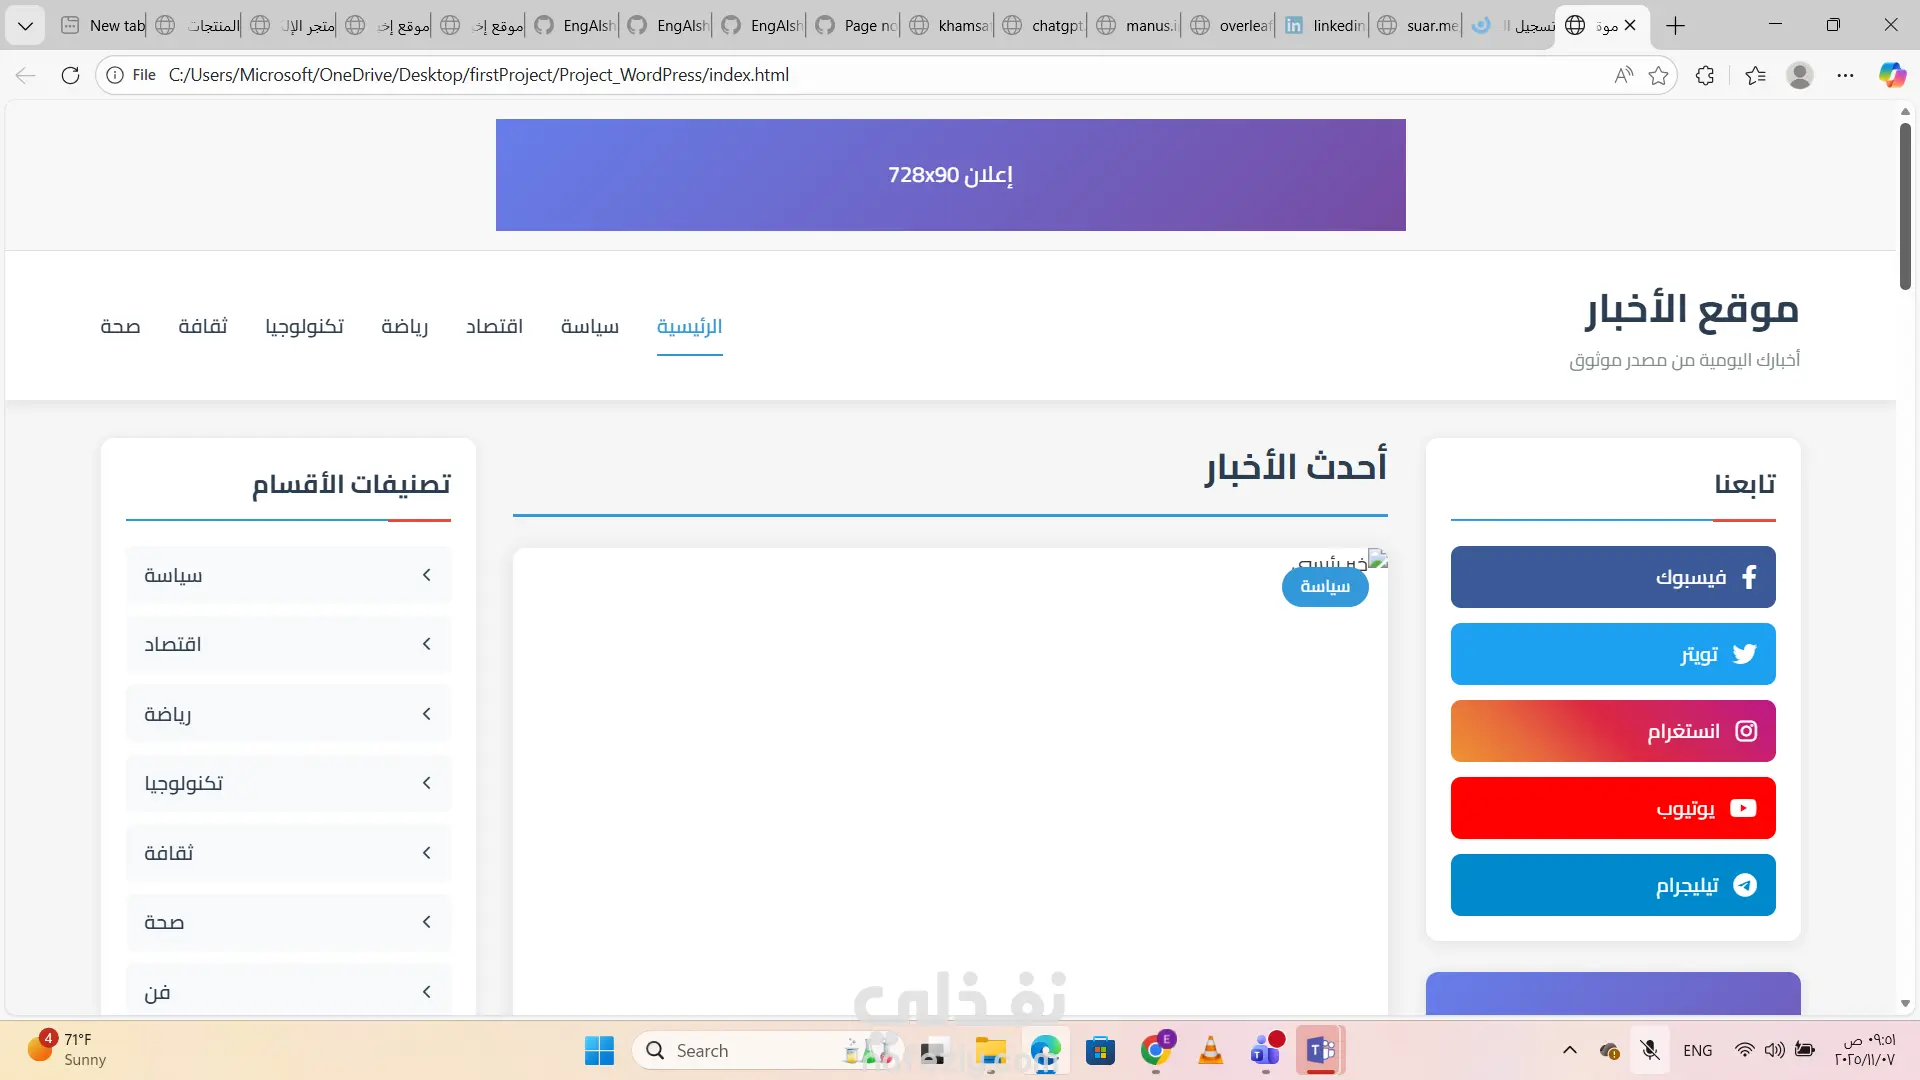Switch to the chatgpt browser tab
Viewport: 1920px width, 1080px height.
coord(1045,25)
